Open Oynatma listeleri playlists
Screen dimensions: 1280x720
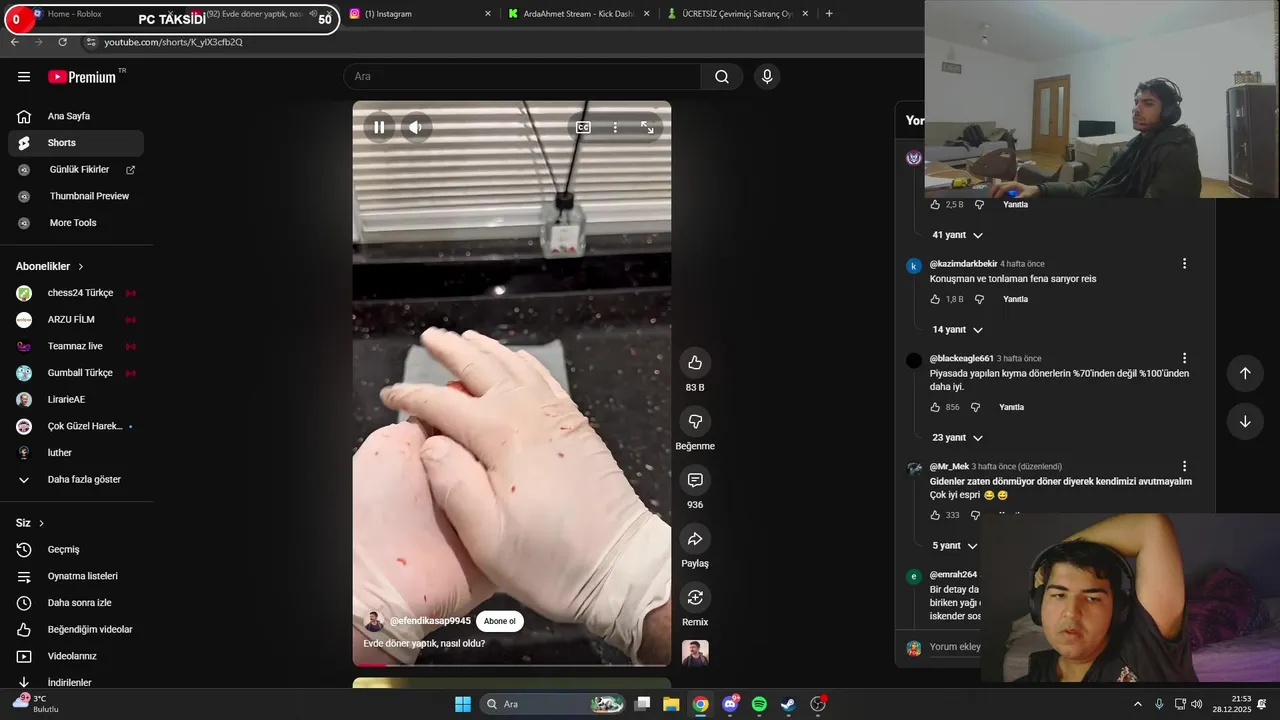pos(76,576)
